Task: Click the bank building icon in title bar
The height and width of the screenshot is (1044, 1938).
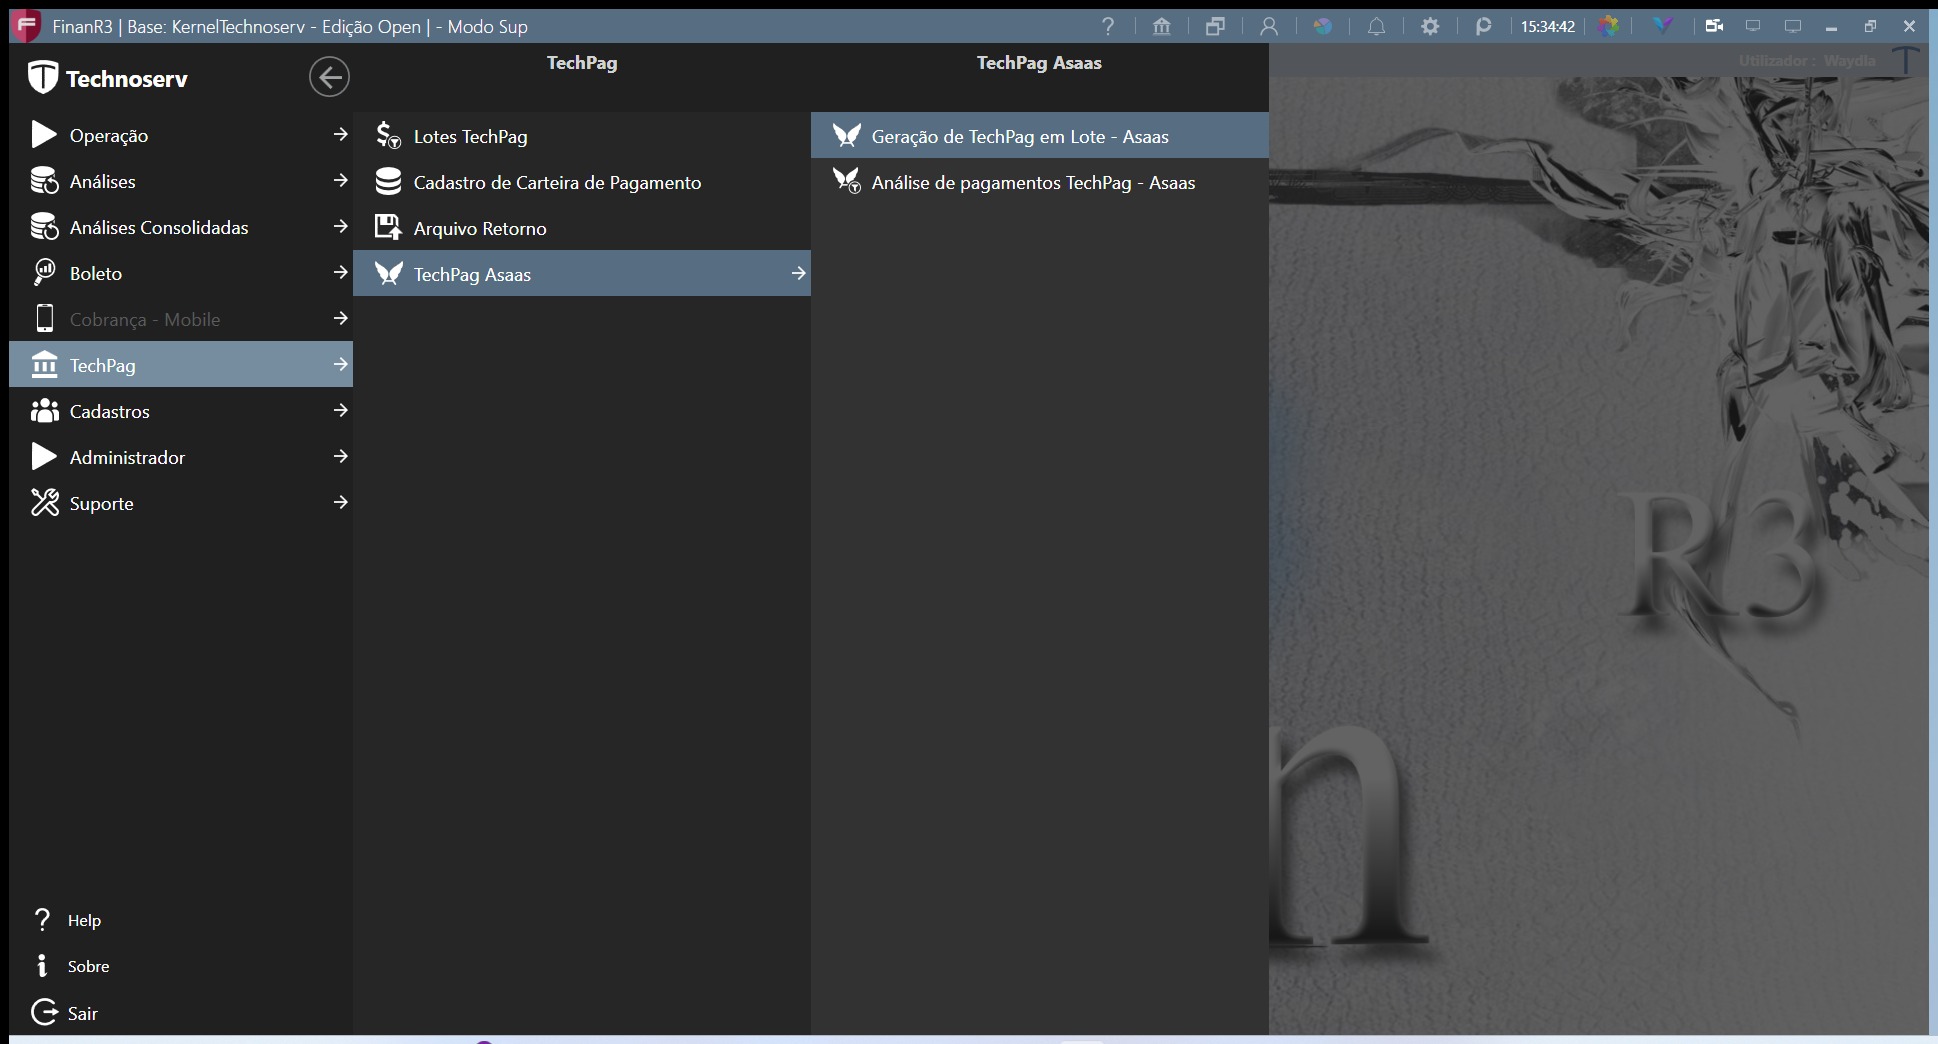Action: (1161, 26)
